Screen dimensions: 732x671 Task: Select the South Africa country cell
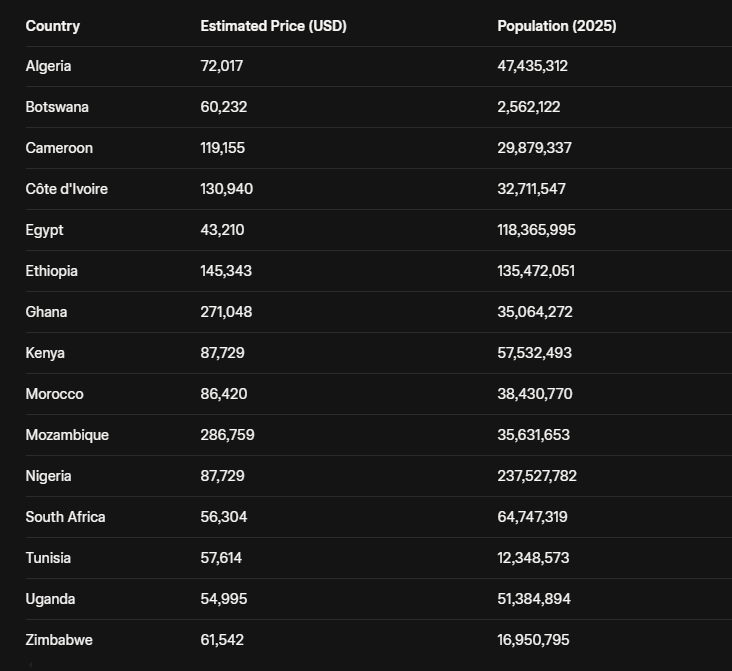(65, 517)
